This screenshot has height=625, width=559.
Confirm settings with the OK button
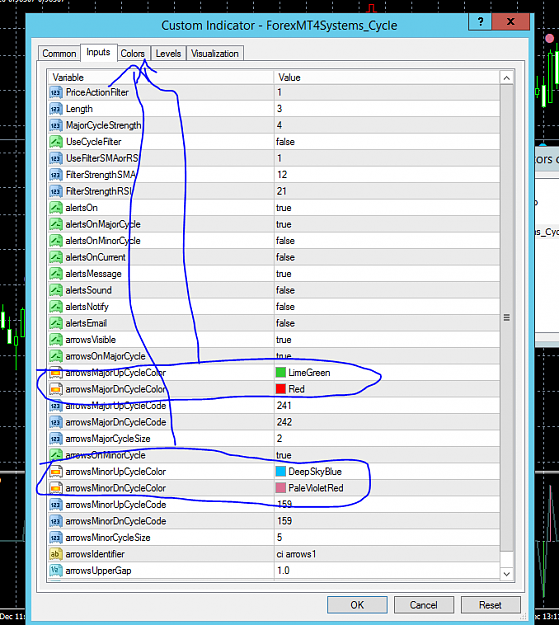(357, 605)
